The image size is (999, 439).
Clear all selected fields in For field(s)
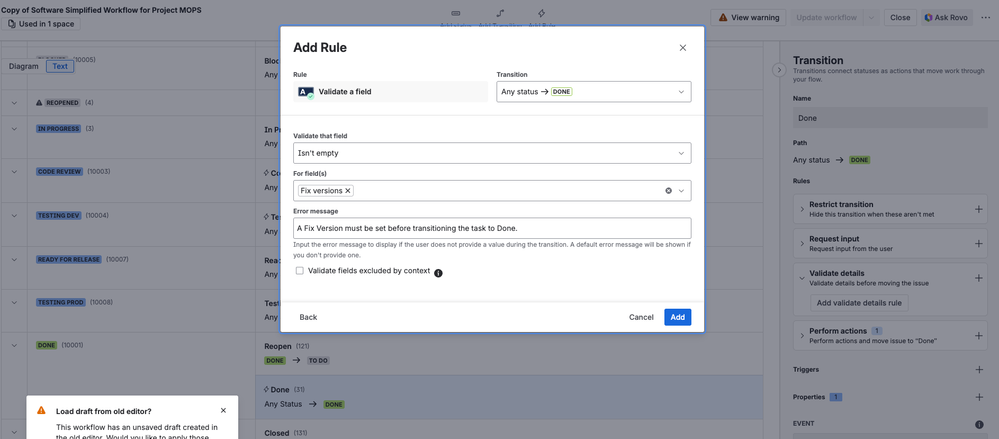pyautogui.click(x=668, y=191)
